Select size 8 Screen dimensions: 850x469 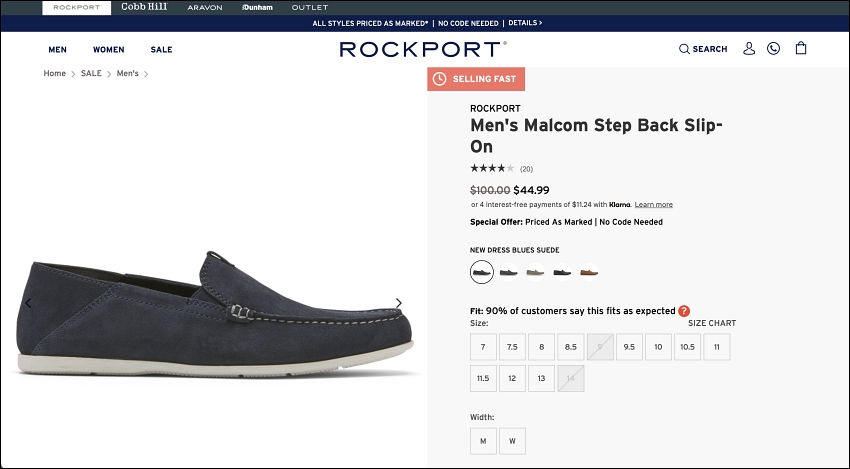[542, 347]
